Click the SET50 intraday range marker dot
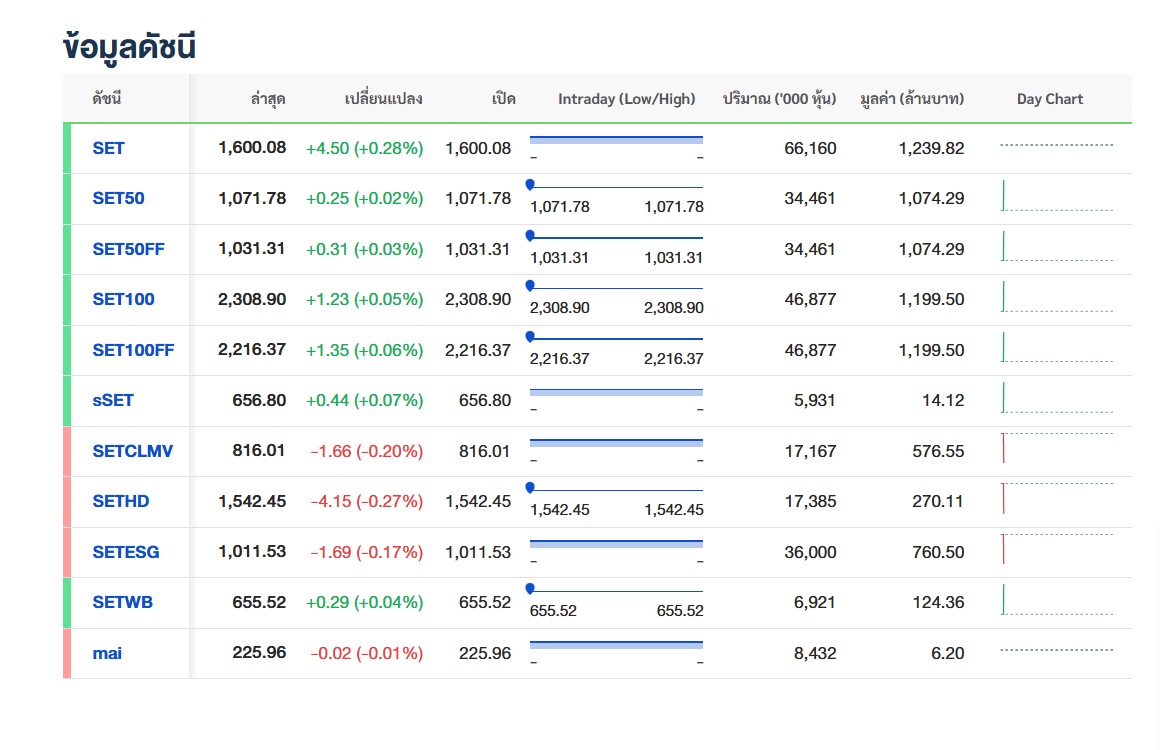 pos(530,184)
